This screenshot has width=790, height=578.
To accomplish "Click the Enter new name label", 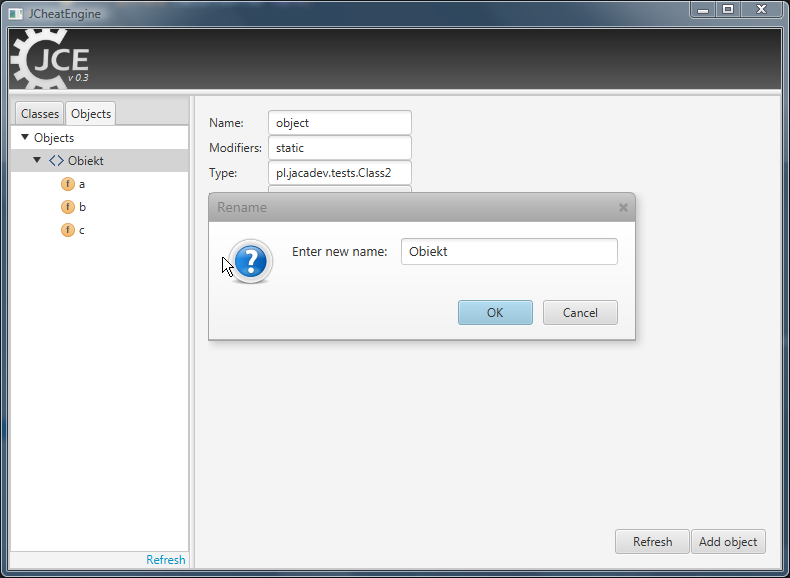I will click(x=340, y=251).
